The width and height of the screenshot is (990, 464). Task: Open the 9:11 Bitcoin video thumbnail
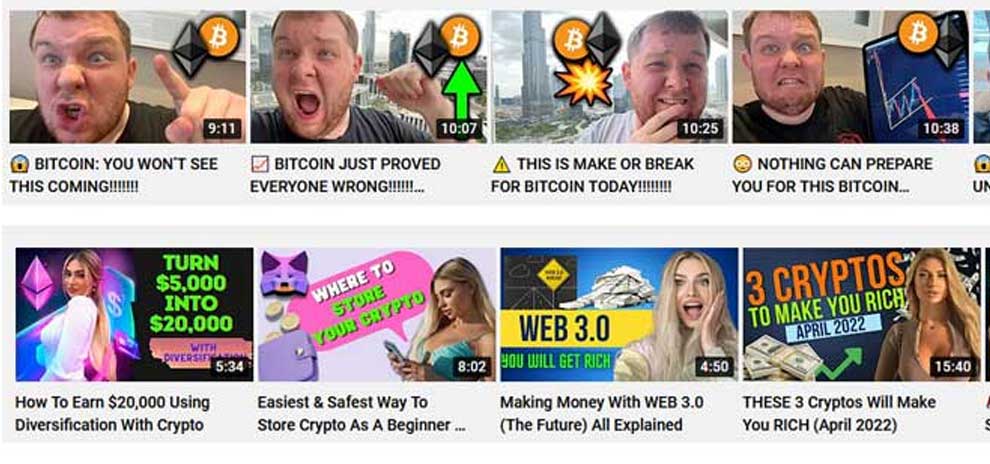click(x=128, y=76)
